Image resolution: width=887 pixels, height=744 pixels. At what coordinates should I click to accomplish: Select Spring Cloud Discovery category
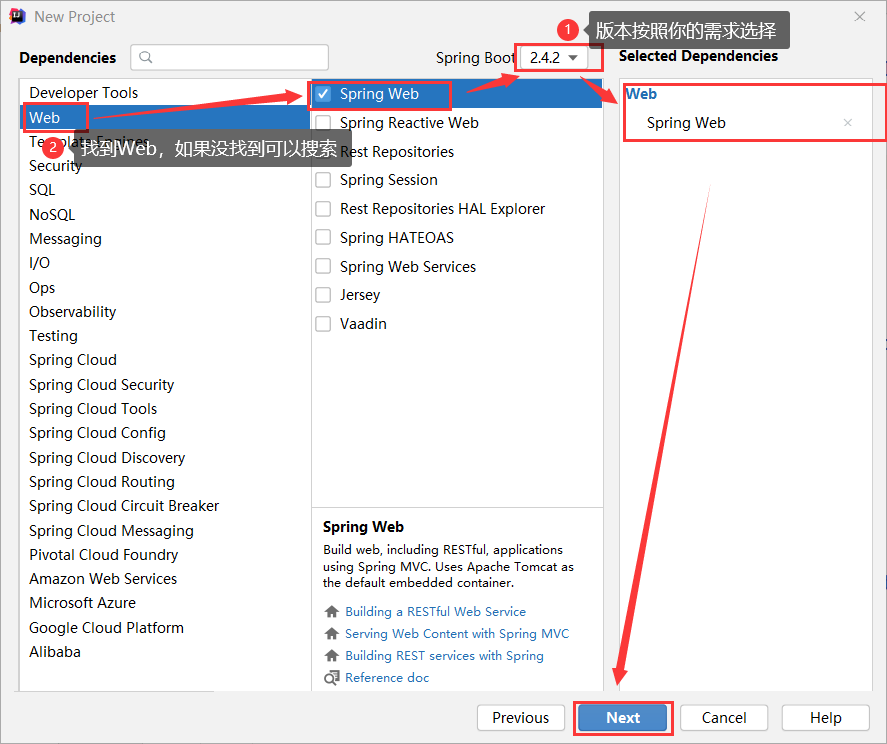107,458
